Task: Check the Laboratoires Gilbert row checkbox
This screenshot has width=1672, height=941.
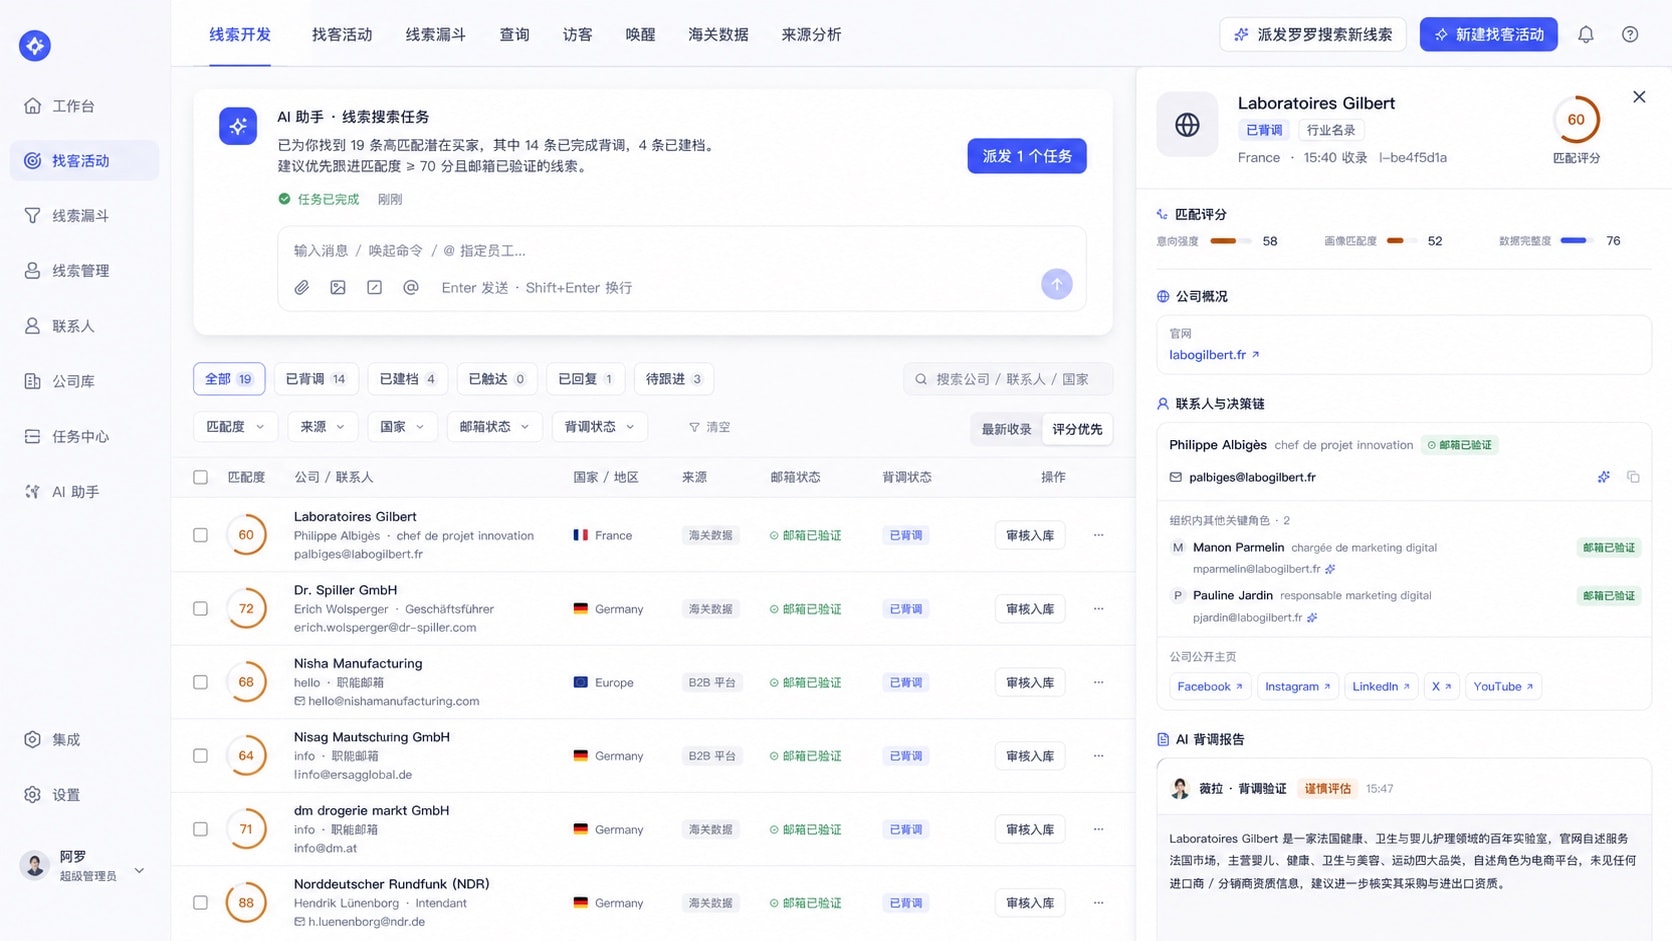Action: click(x=201, y=535)
